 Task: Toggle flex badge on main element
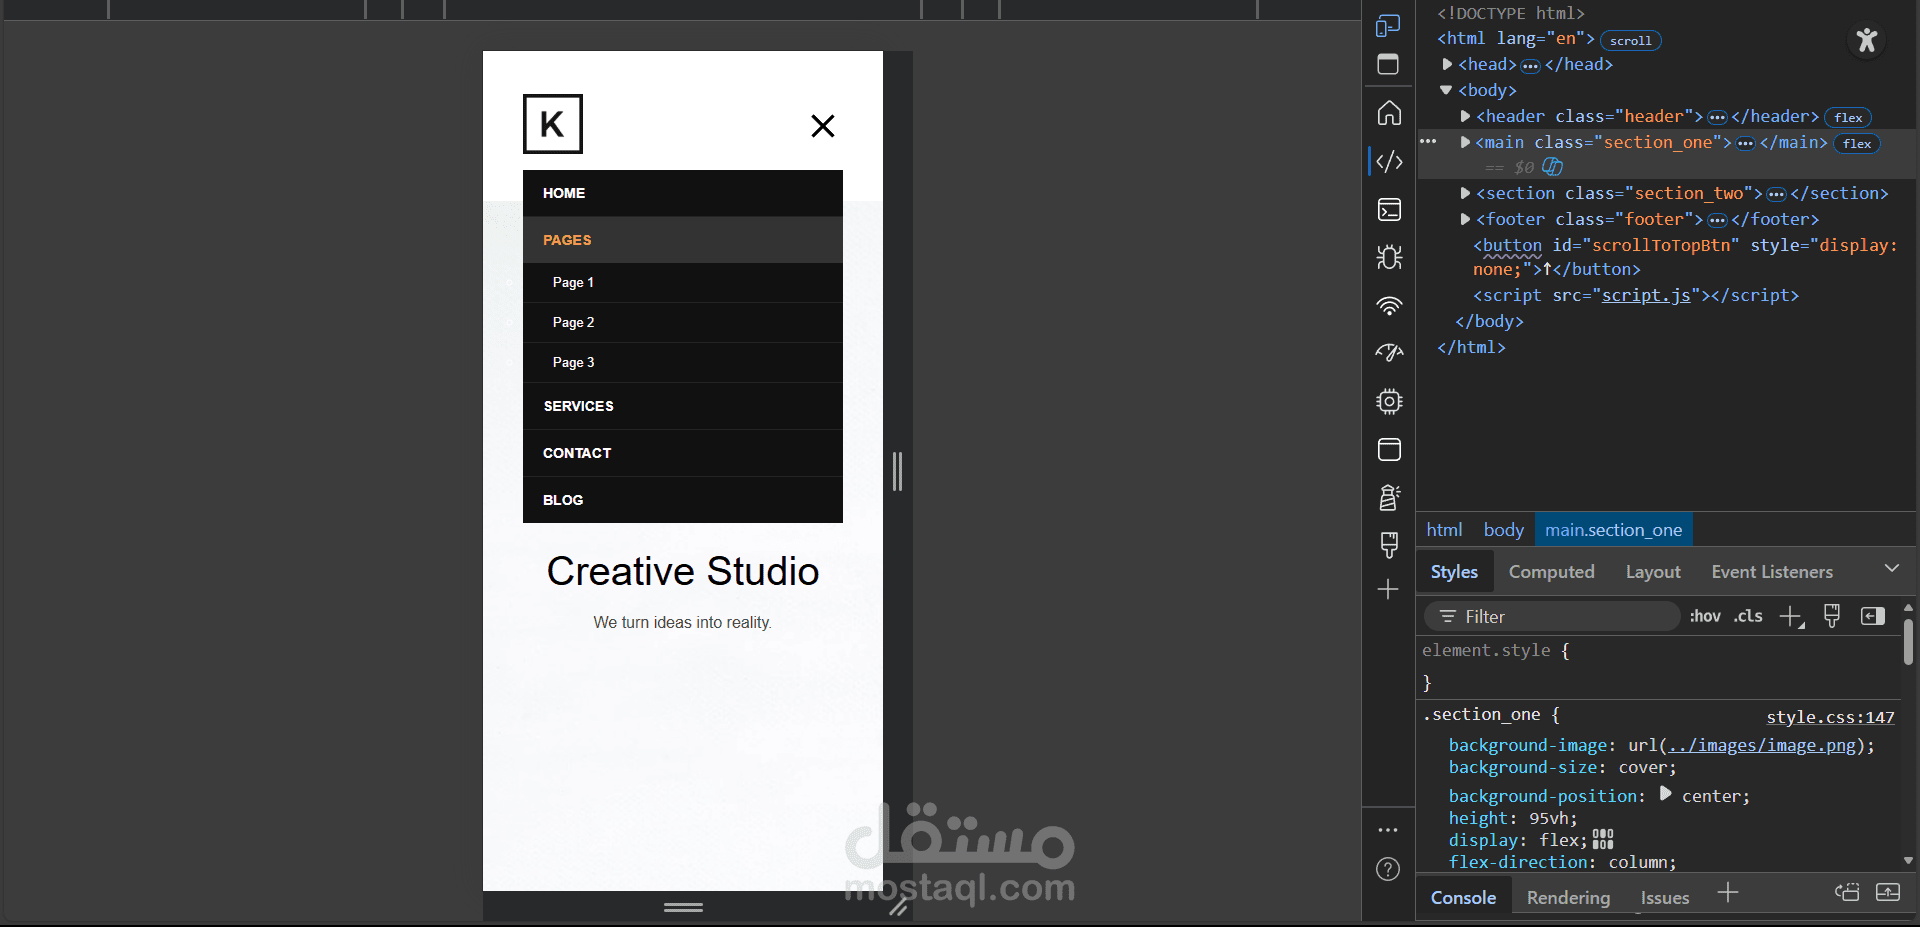click(1857, 143)
